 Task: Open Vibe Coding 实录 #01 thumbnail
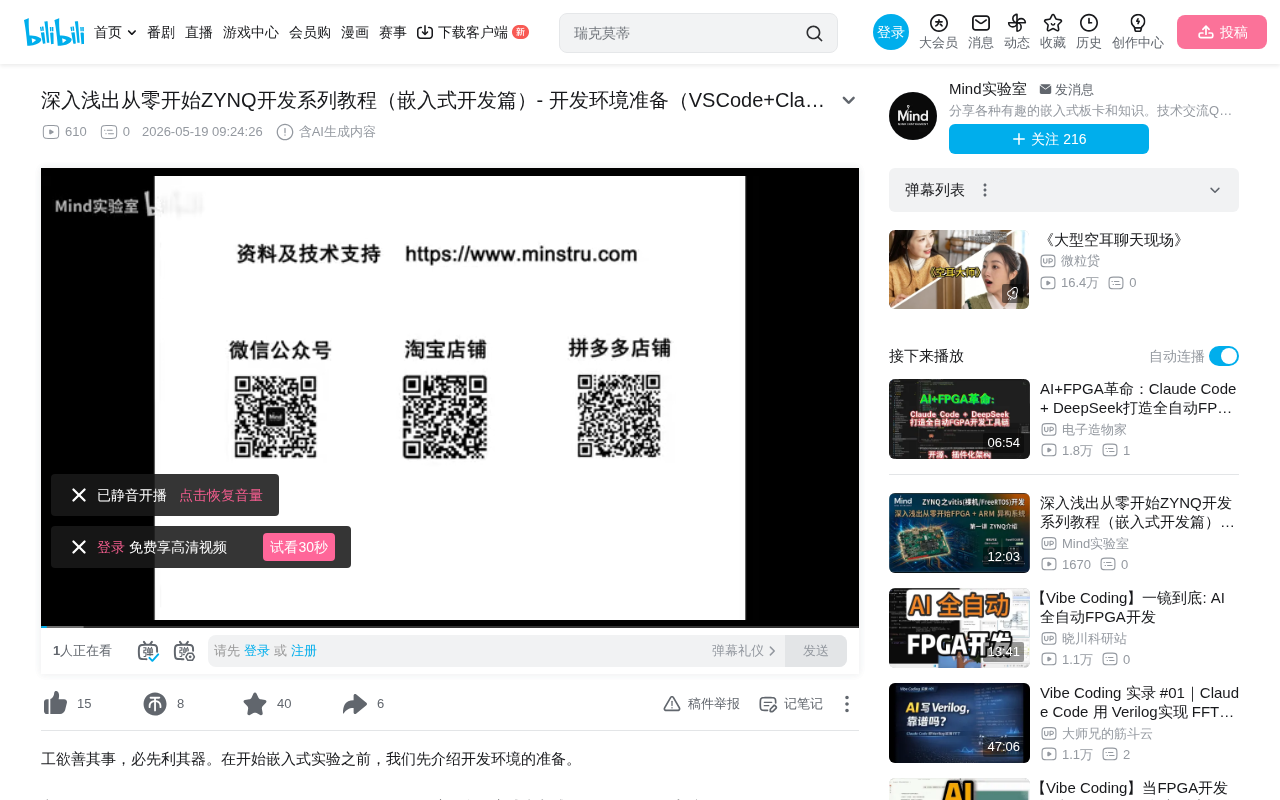(x=959, y=723)
